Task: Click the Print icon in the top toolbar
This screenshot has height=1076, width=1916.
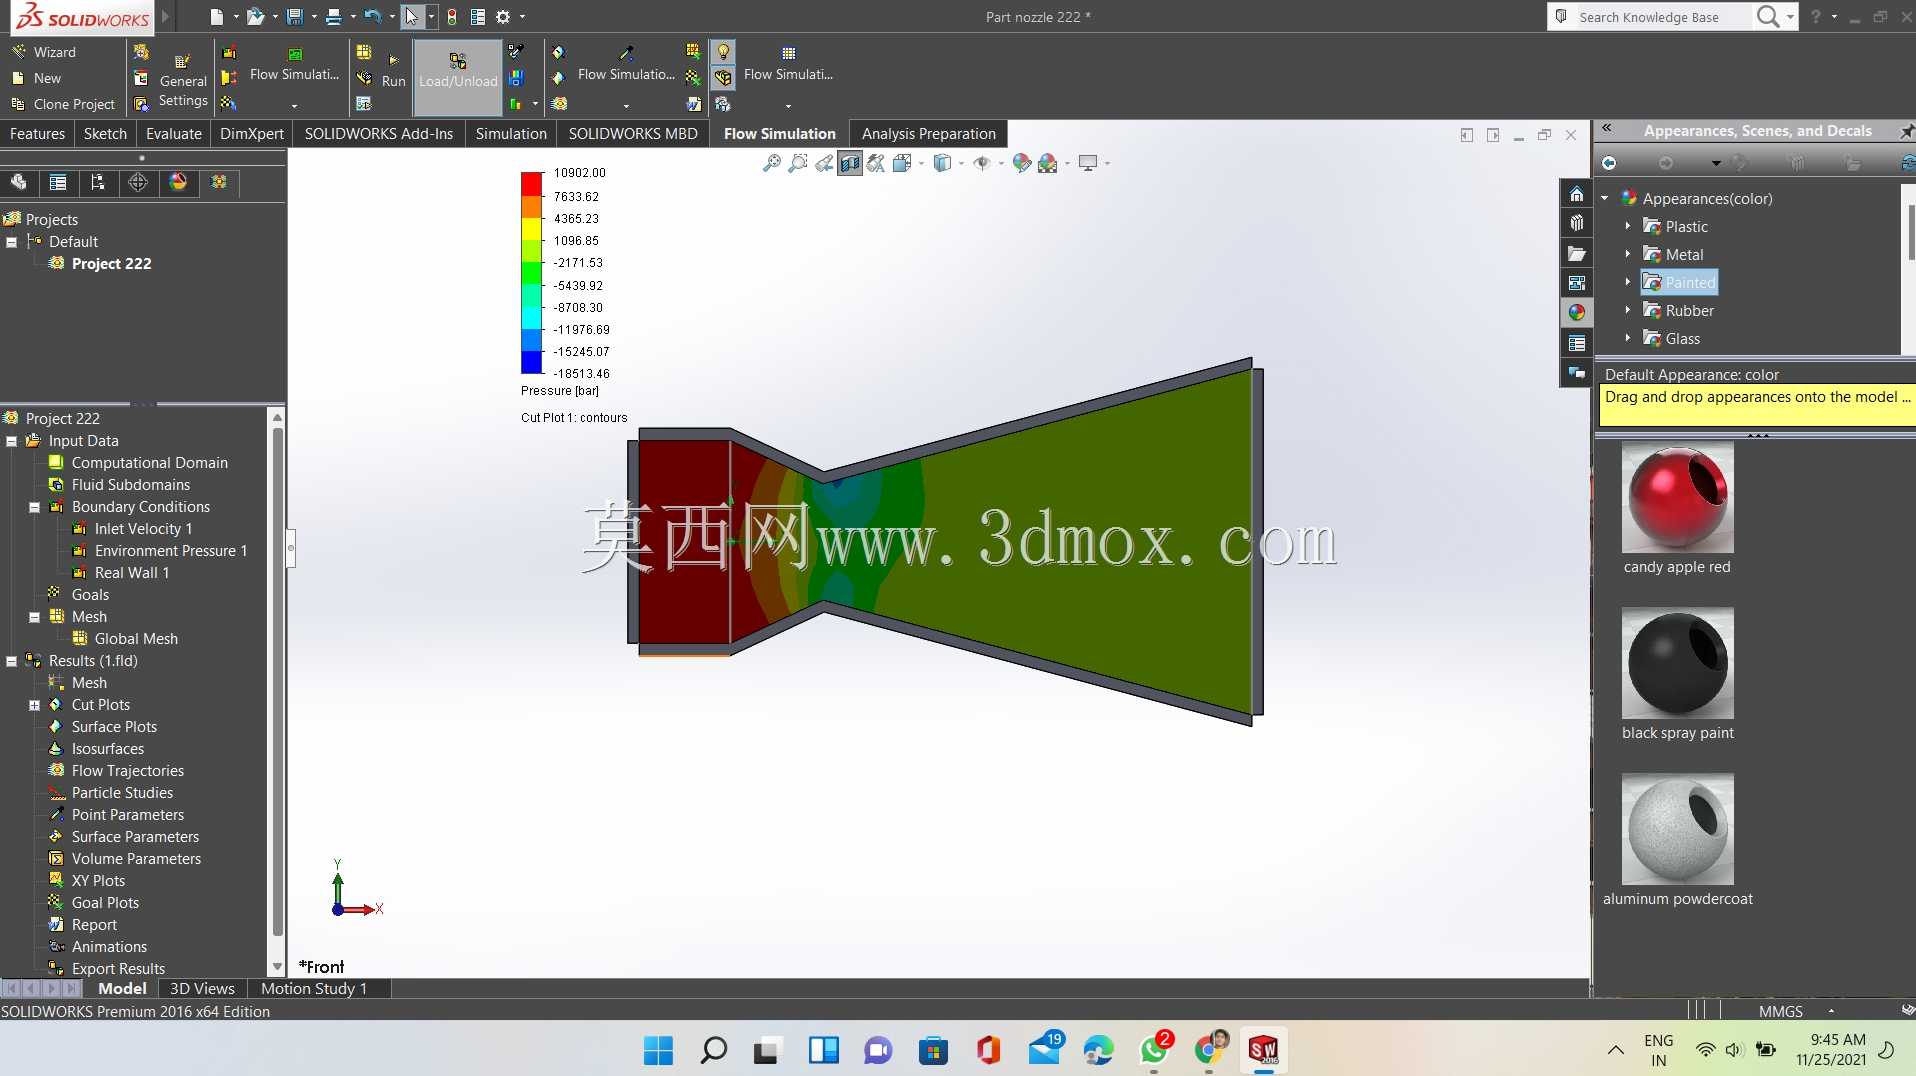Action: pos(333,16)
